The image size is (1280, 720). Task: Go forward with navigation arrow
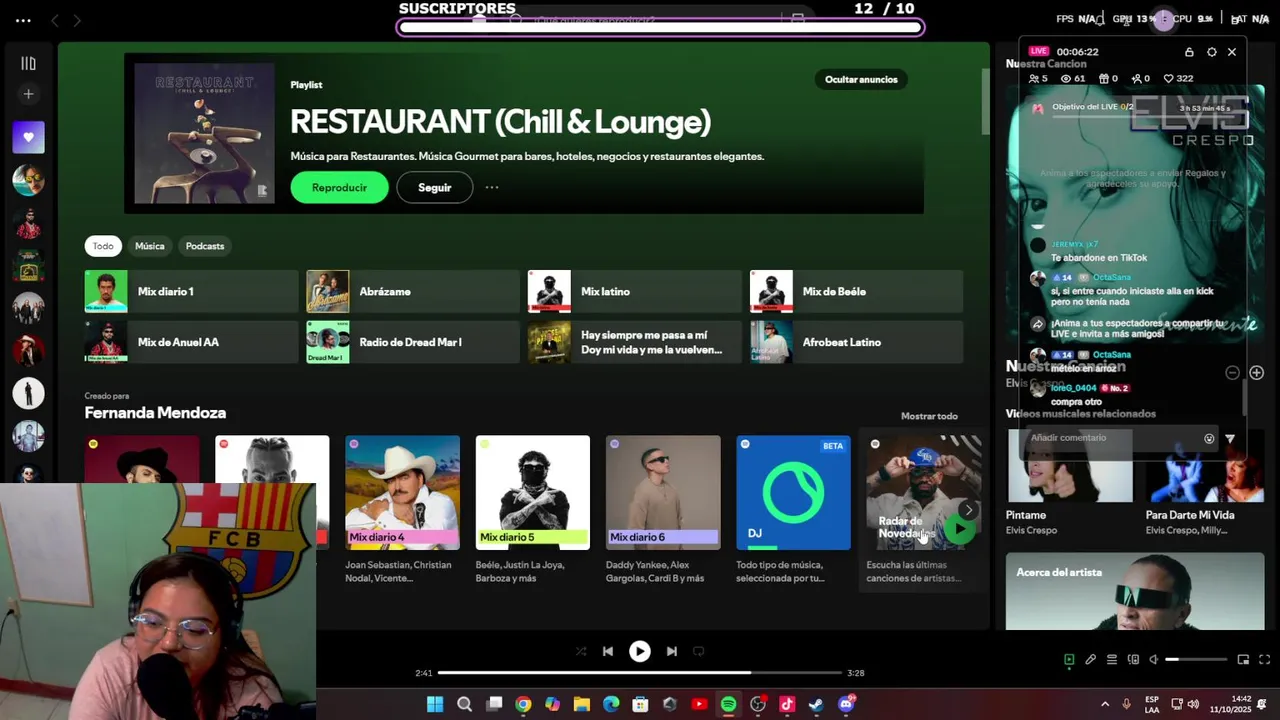(x=77, y=20)
